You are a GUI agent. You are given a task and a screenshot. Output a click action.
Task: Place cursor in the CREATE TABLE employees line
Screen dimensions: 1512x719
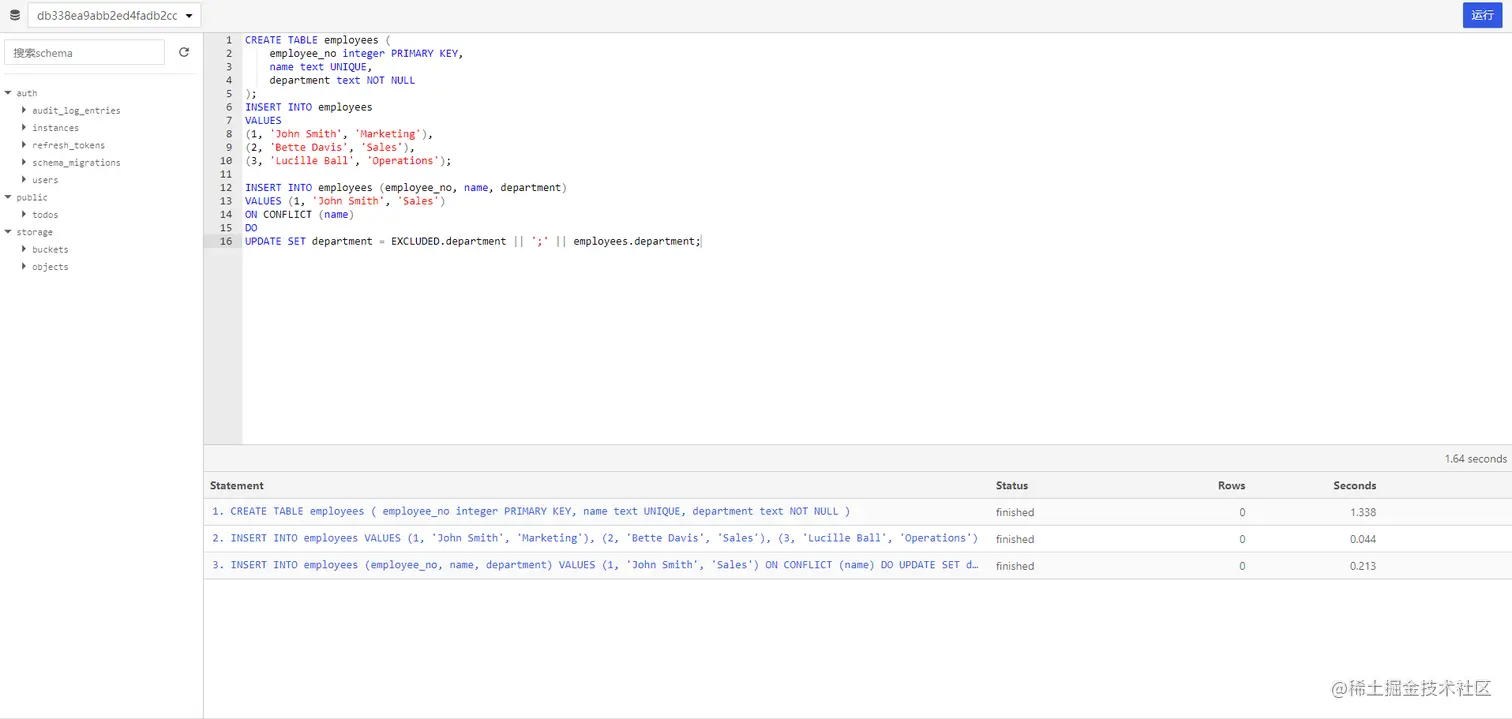coord(317,40)
